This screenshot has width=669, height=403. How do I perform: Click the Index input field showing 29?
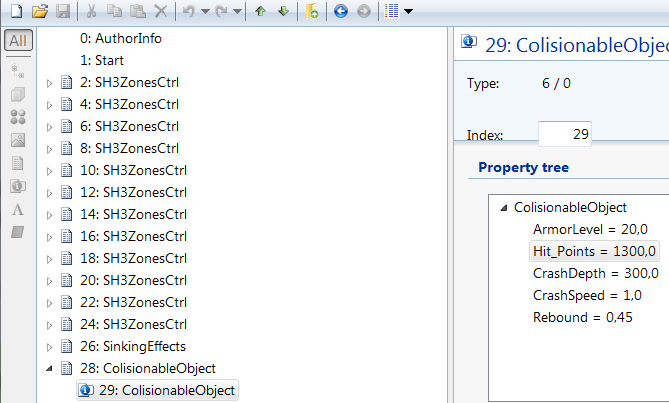pyautogui.click(x=565, y=134)
